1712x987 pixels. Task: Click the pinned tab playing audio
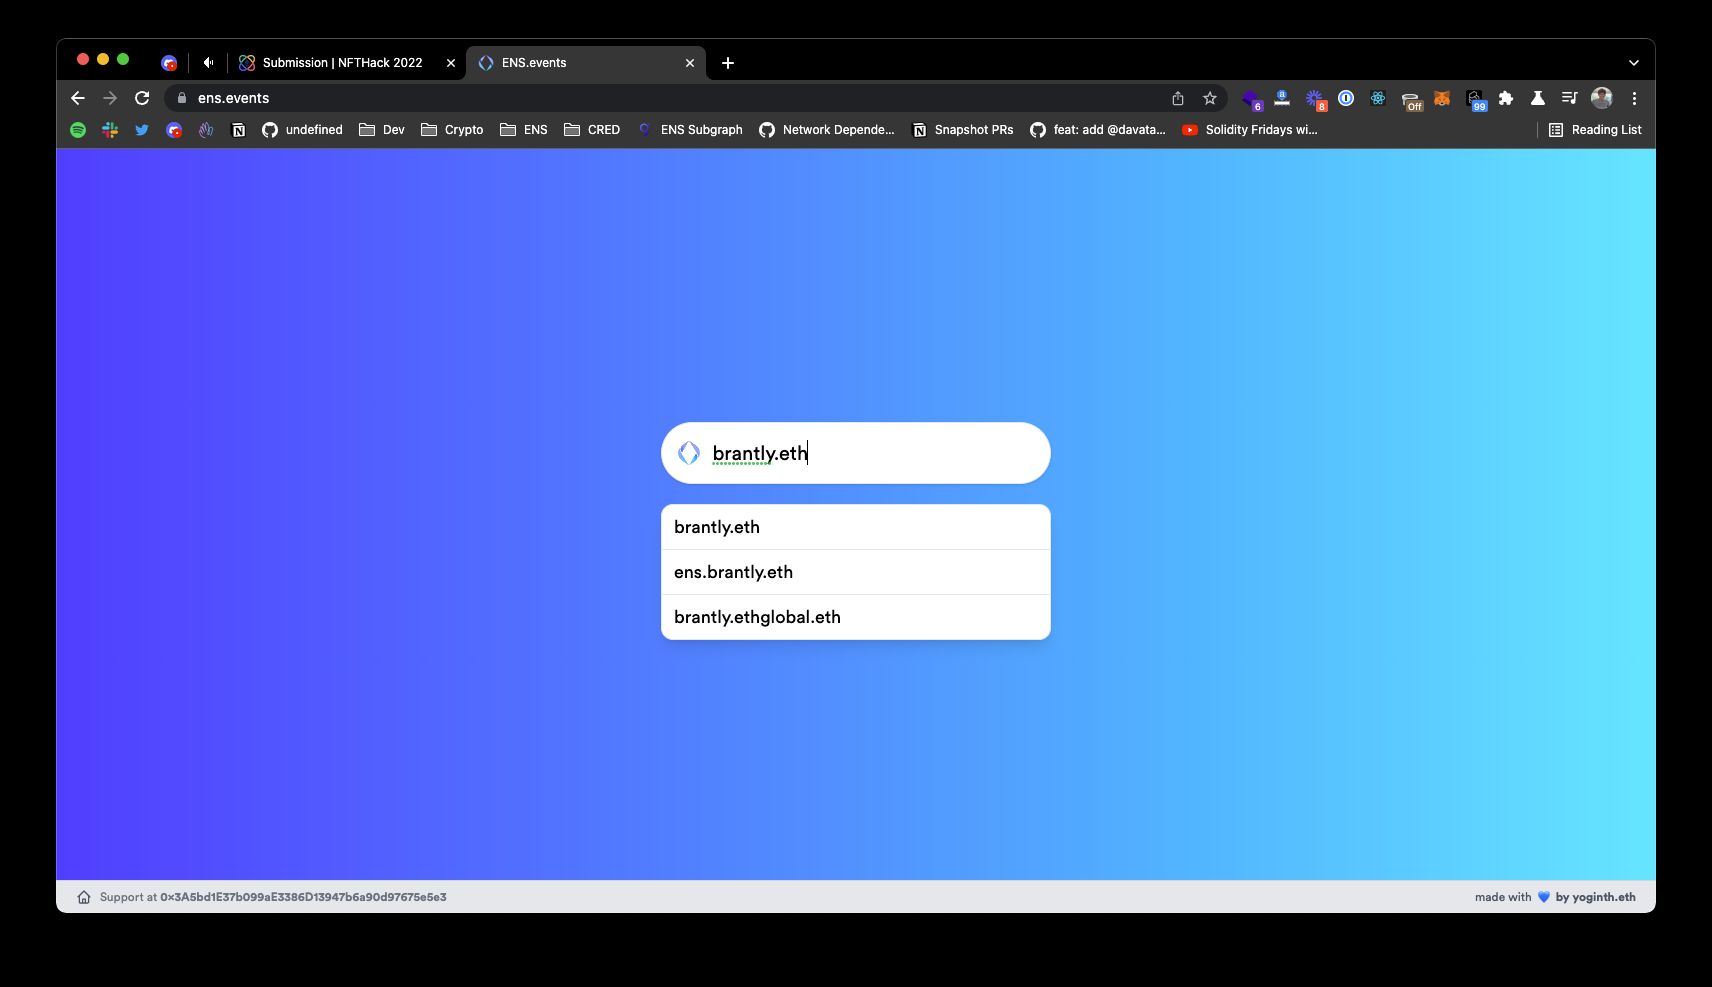coord(208,63)
